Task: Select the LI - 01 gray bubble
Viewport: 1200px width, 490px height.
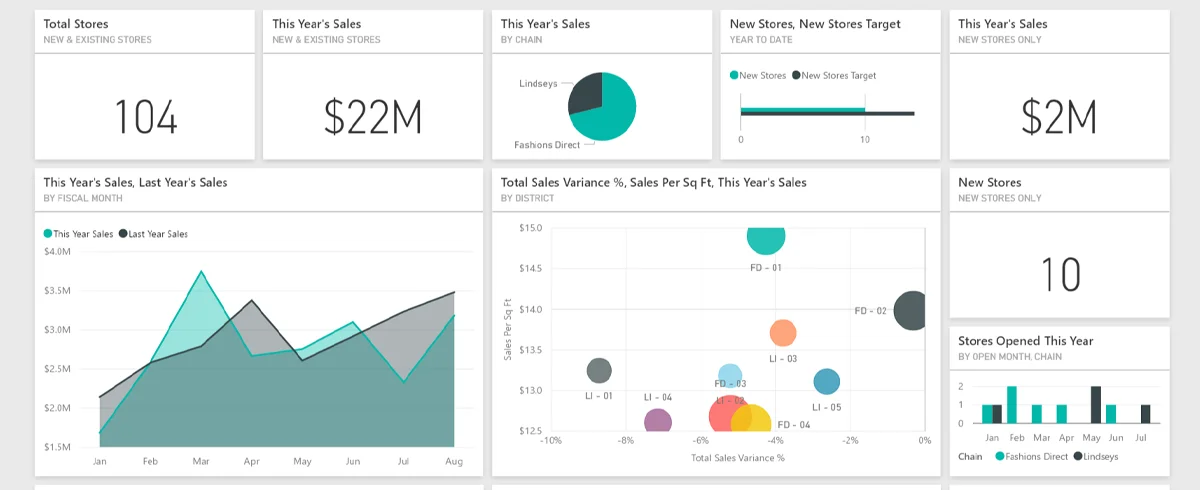Action: (x=599, y=371)
